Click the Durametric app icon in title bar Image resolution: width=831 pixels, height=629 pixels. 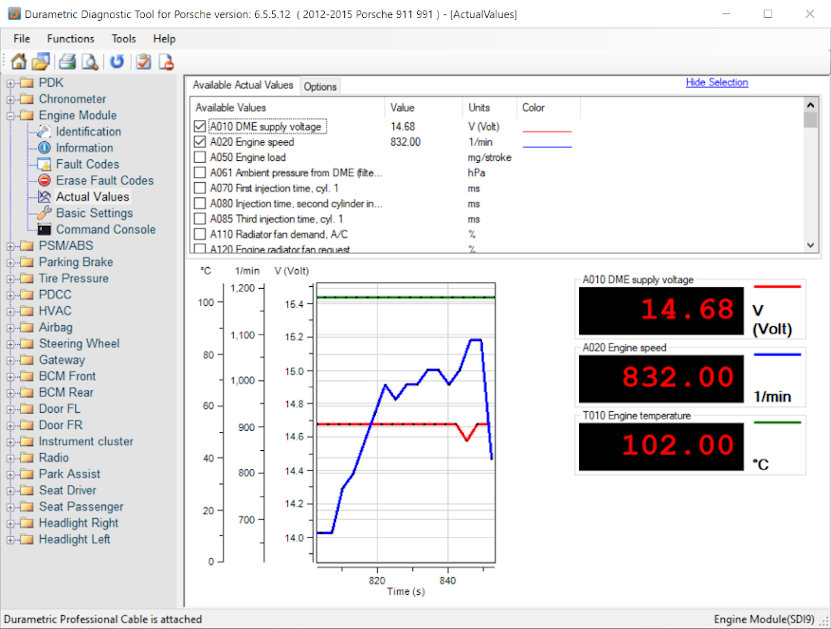(14, 13)
